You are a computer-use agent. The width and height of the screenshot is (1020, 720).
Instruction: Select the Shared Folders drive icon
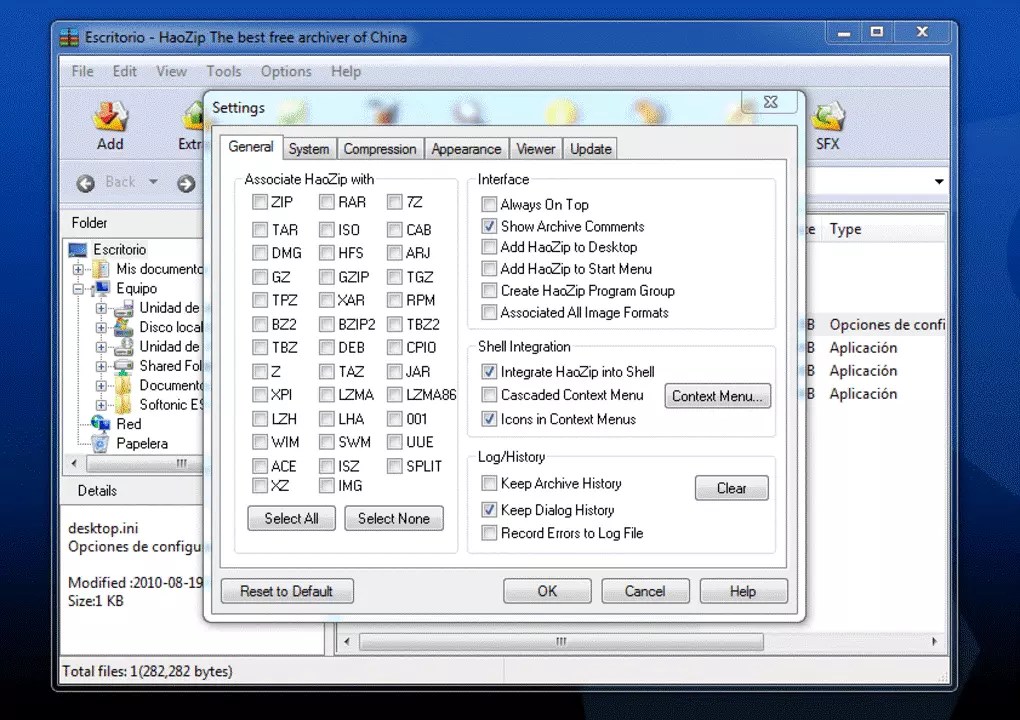click(124, 366)
